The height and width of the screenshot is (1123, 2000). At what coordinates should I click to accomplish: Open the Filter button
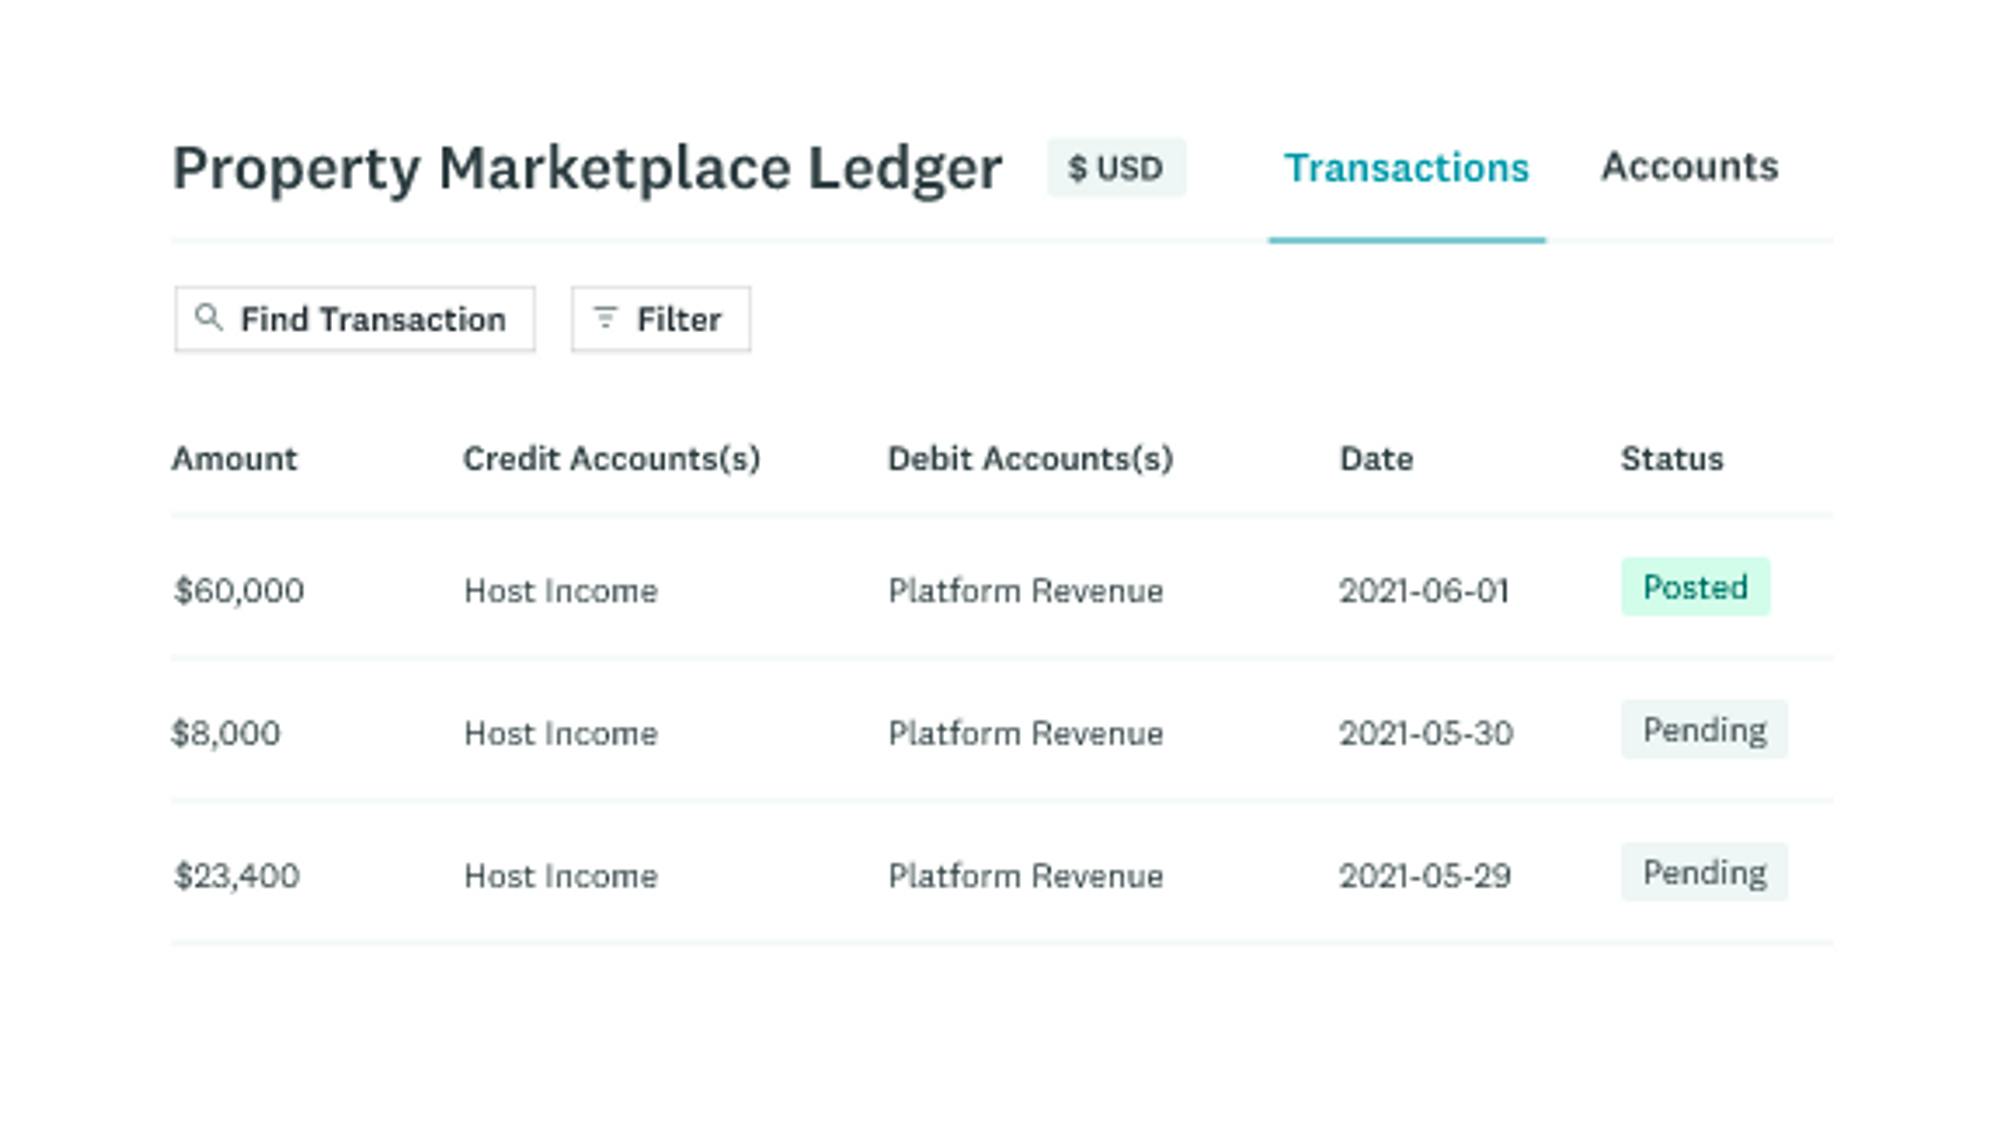coord(661,319)
